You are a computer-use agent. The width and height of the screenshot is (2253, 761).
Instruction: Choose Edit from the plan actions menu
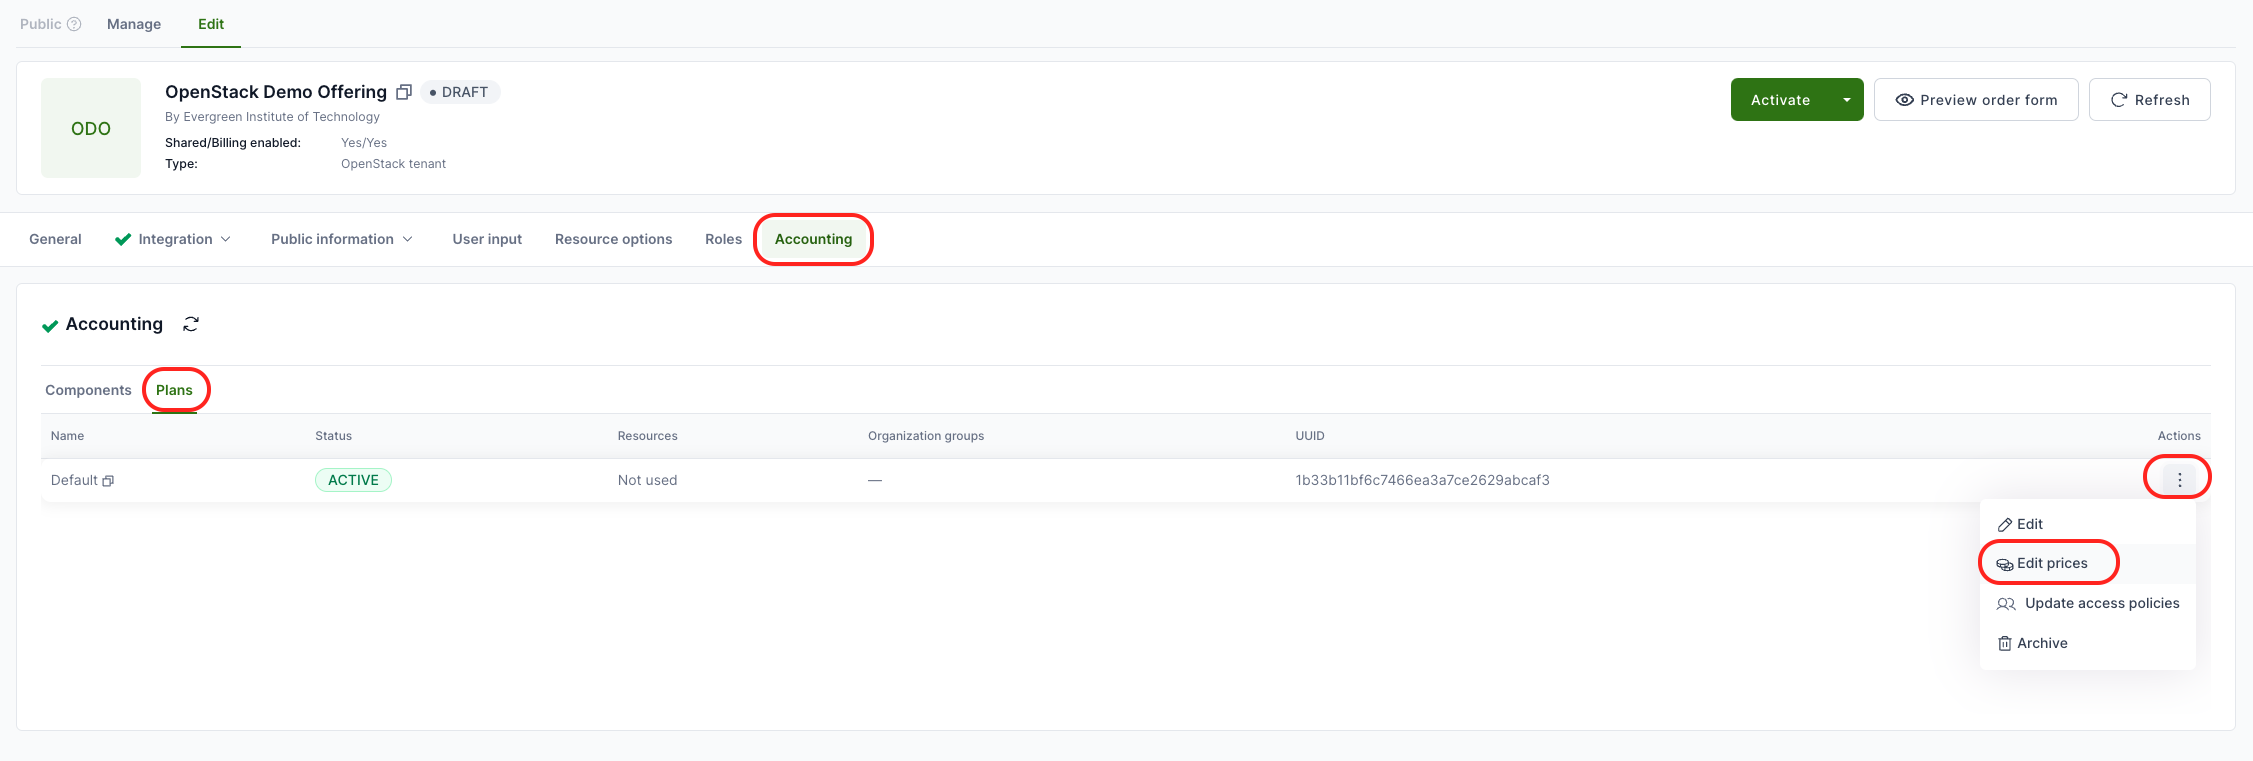(x=2029, y=524)
